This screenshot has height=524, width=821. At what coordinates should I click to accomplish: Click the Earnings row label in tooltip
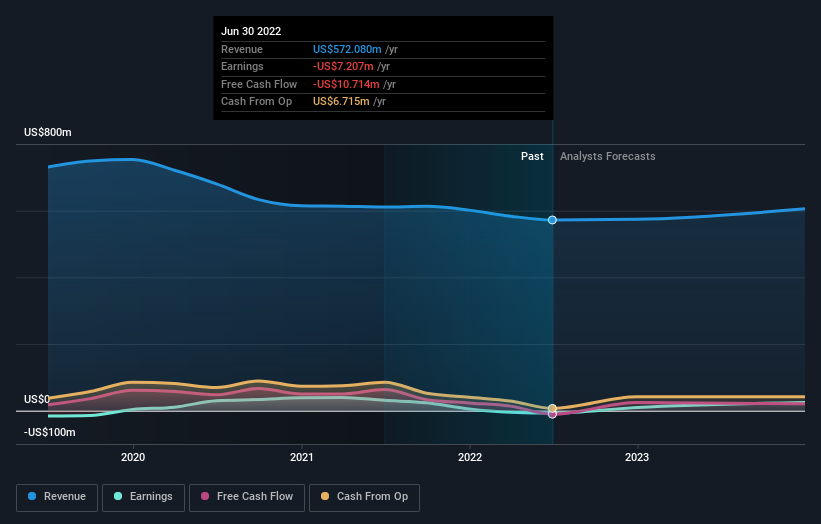(242, 66)
